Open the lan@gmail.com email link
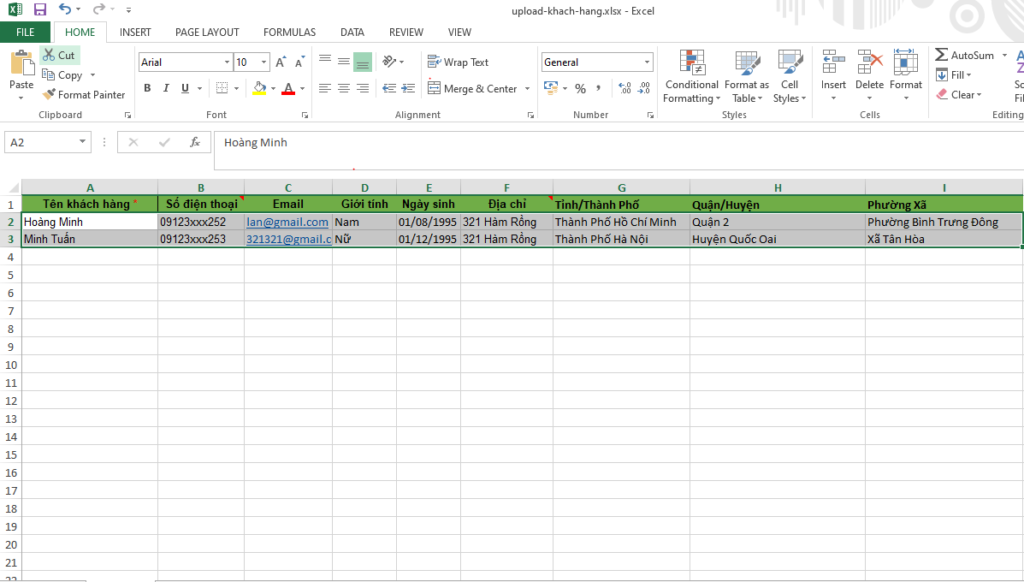The width and height of the screenshot is (1024, 582). [287, 222]
